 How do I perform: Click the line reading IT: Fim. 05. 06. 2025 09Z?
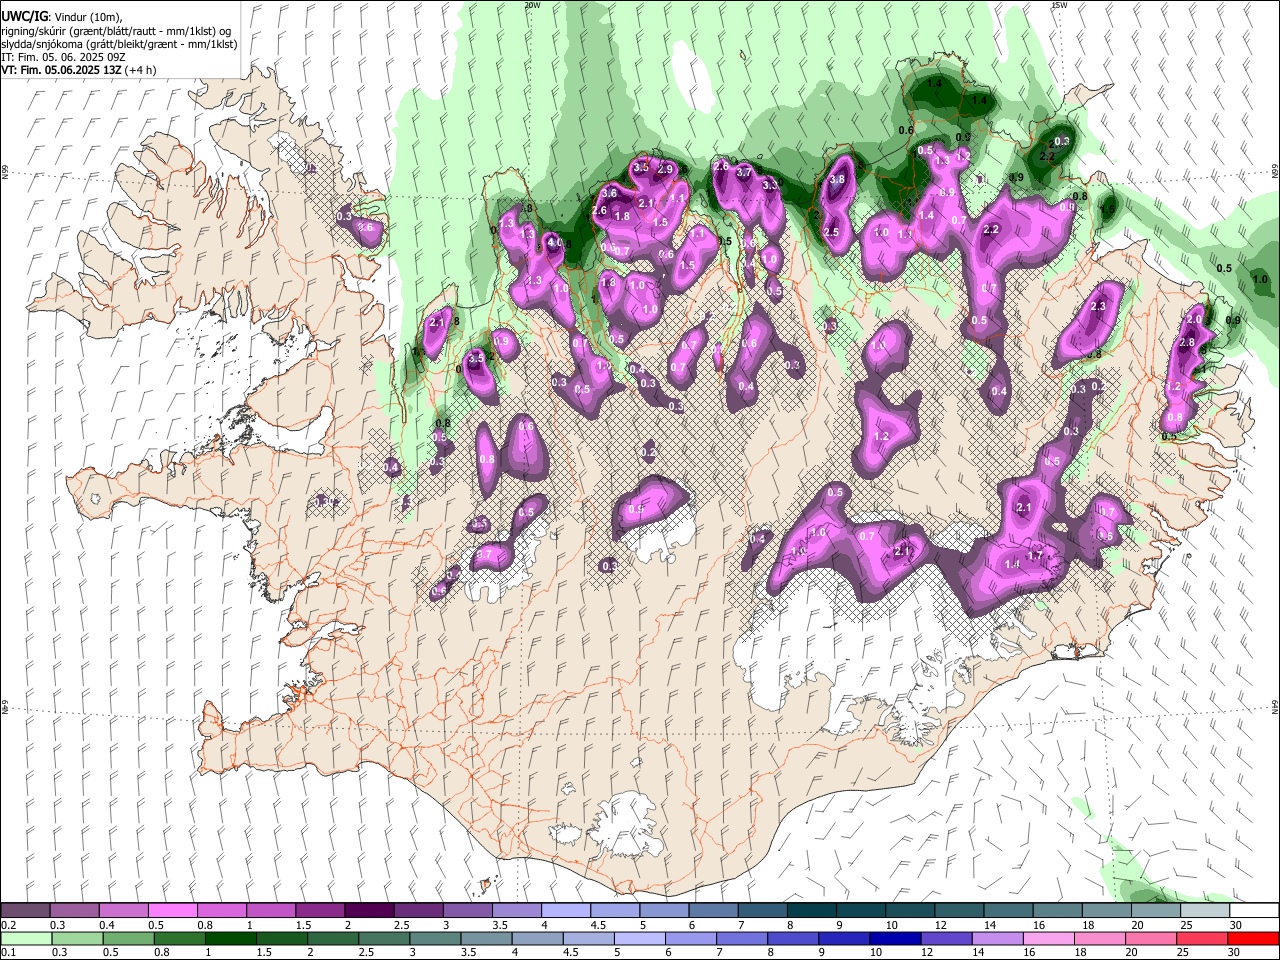click(x=62, y=57)
